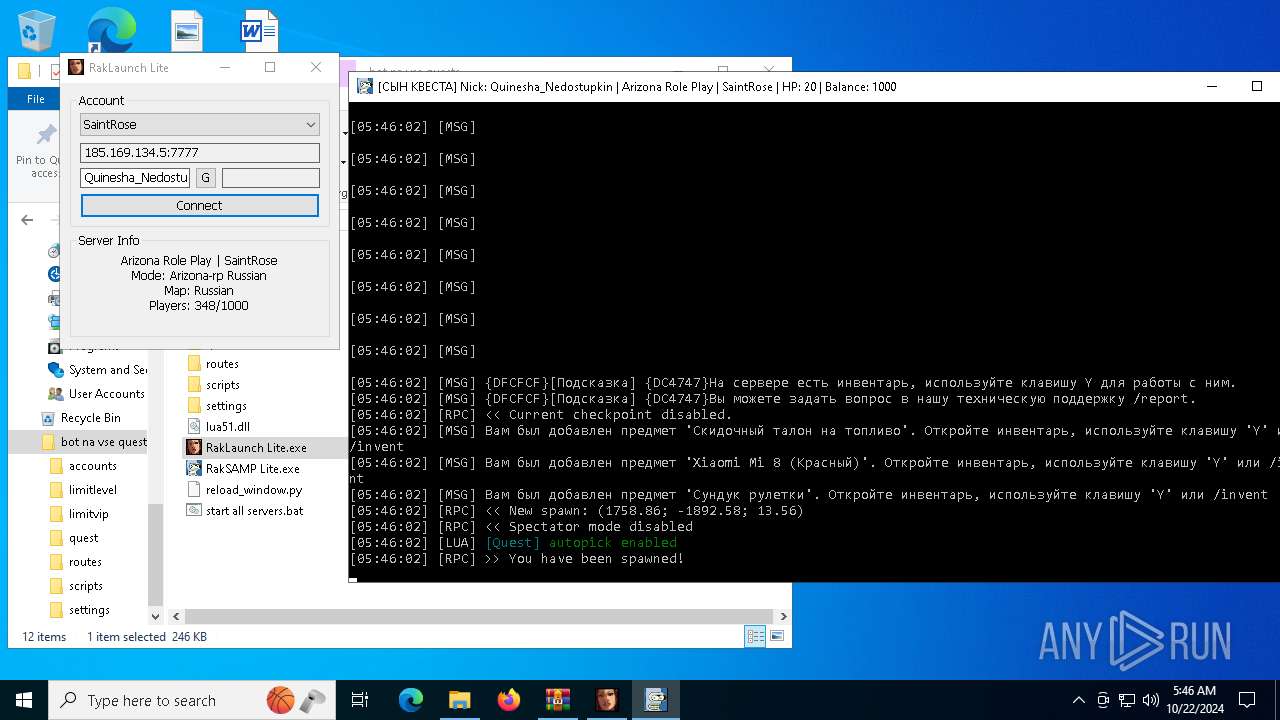Open the clock showing 5:46 AM

tap(1193, 700)
